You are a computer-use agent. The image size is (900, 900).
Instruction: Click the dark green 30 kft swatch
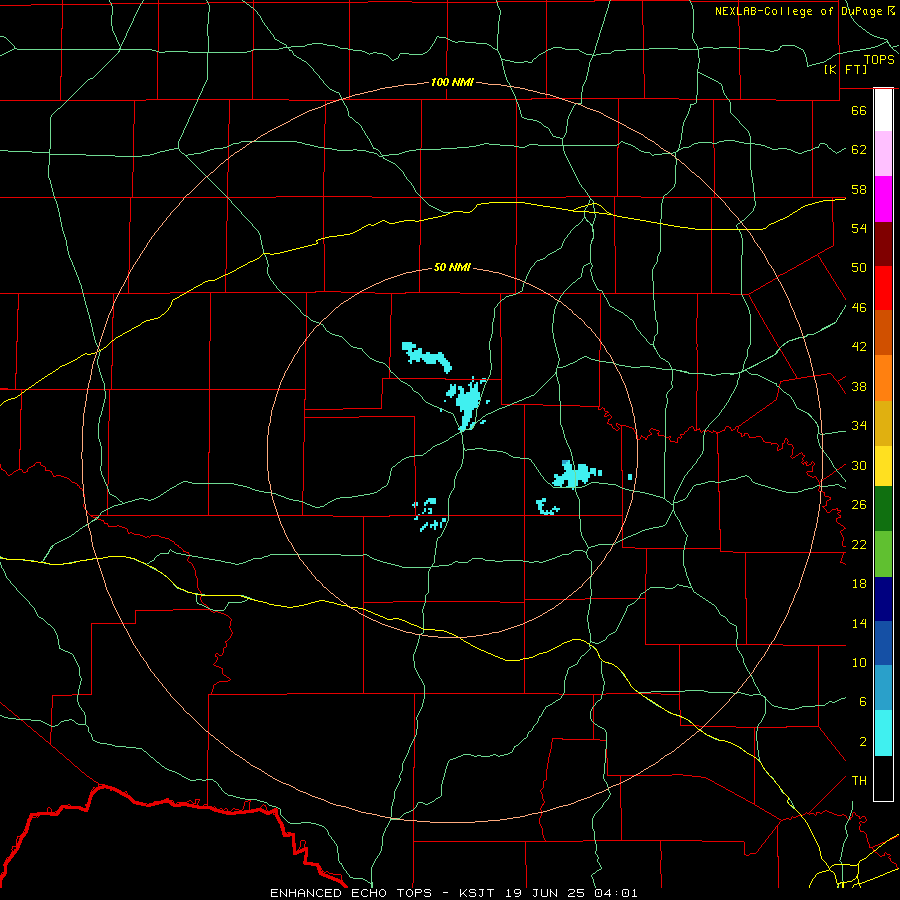[883, 509]
